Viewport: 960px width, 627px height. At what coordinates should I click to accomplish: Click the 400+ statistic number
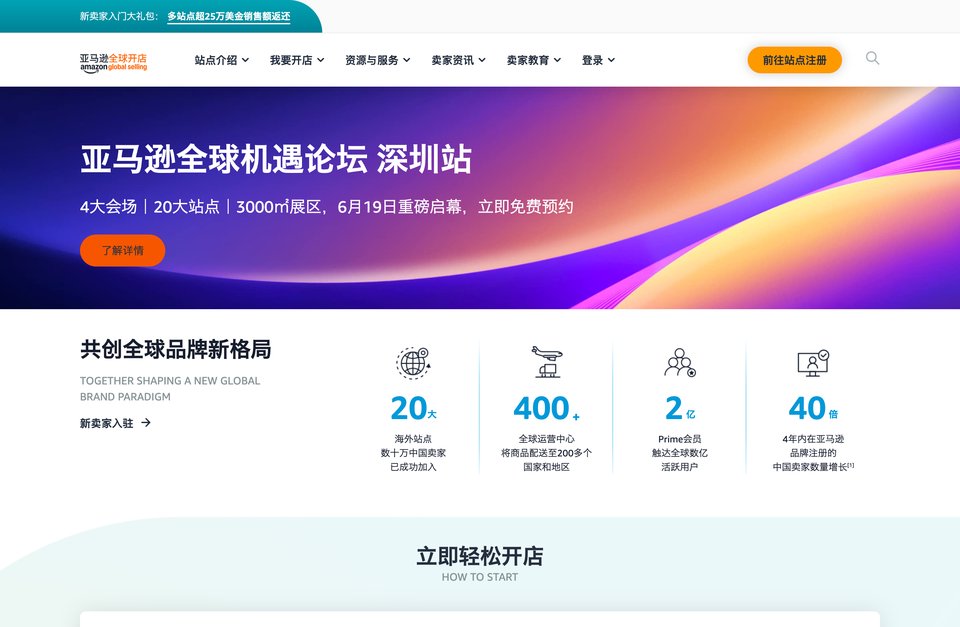point(547,408)
